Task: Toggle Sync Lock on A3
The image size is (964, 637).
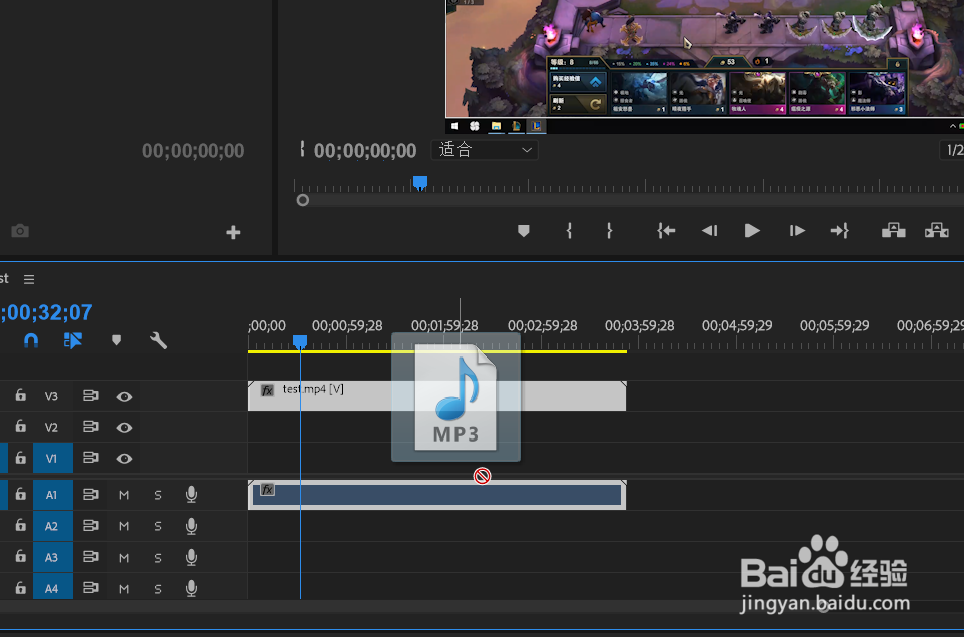Action: pos(90,556)
